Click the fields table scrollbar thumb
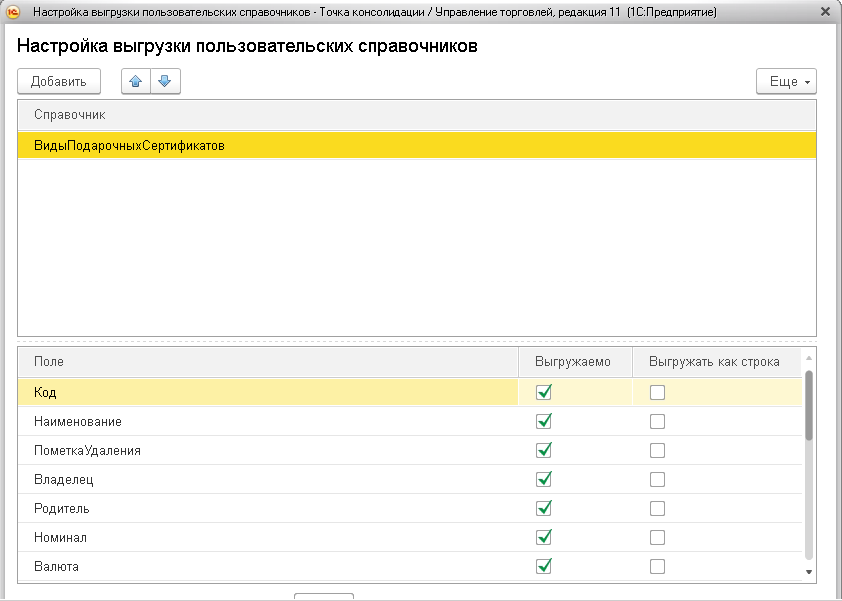Viewport: 842px width, 601px height. pos(809,406)
